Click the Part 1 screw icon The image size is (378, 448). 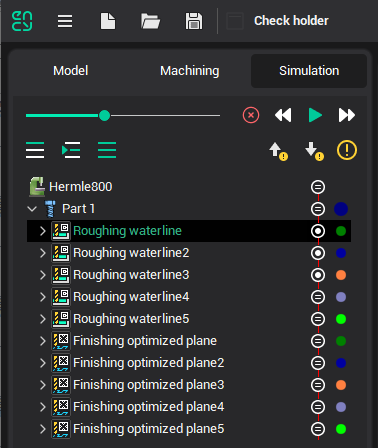coord(50,209)
